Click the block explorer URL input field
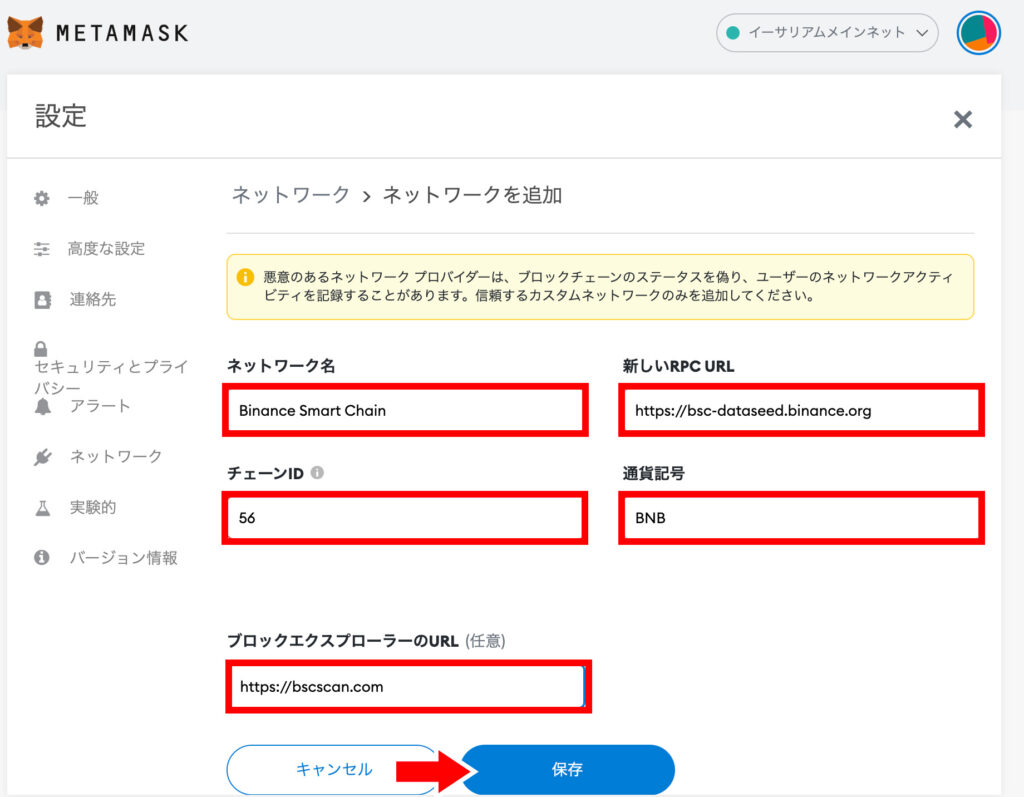The width and height of the screenshot is (1024, 797). pos(408,687)
